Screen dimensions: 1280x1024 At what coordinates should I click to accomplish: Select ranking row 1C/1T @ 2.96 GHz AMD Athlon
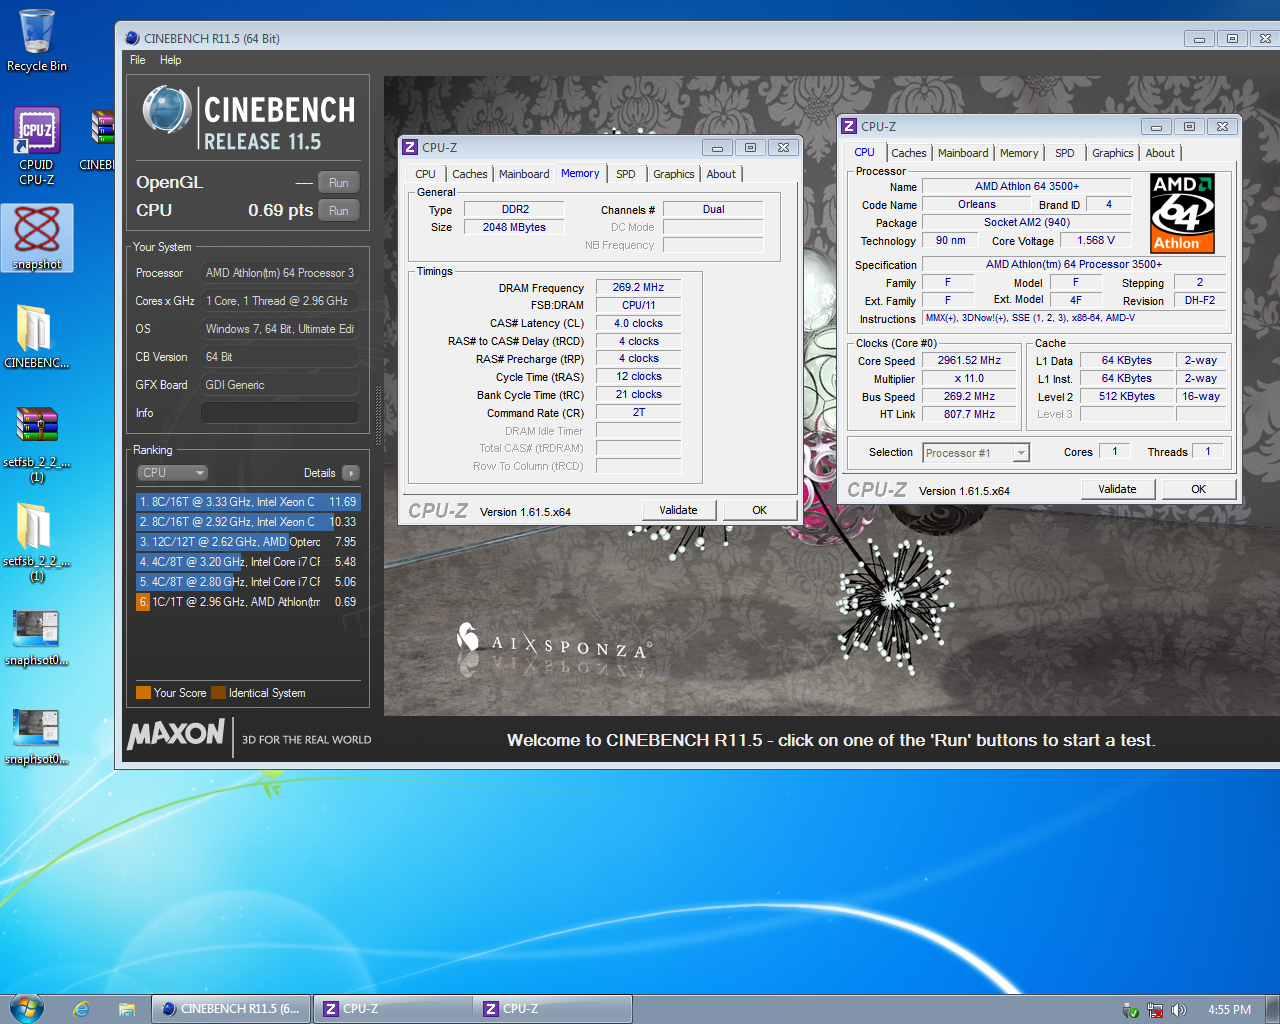pyautogui.click(x=248, y=602)
